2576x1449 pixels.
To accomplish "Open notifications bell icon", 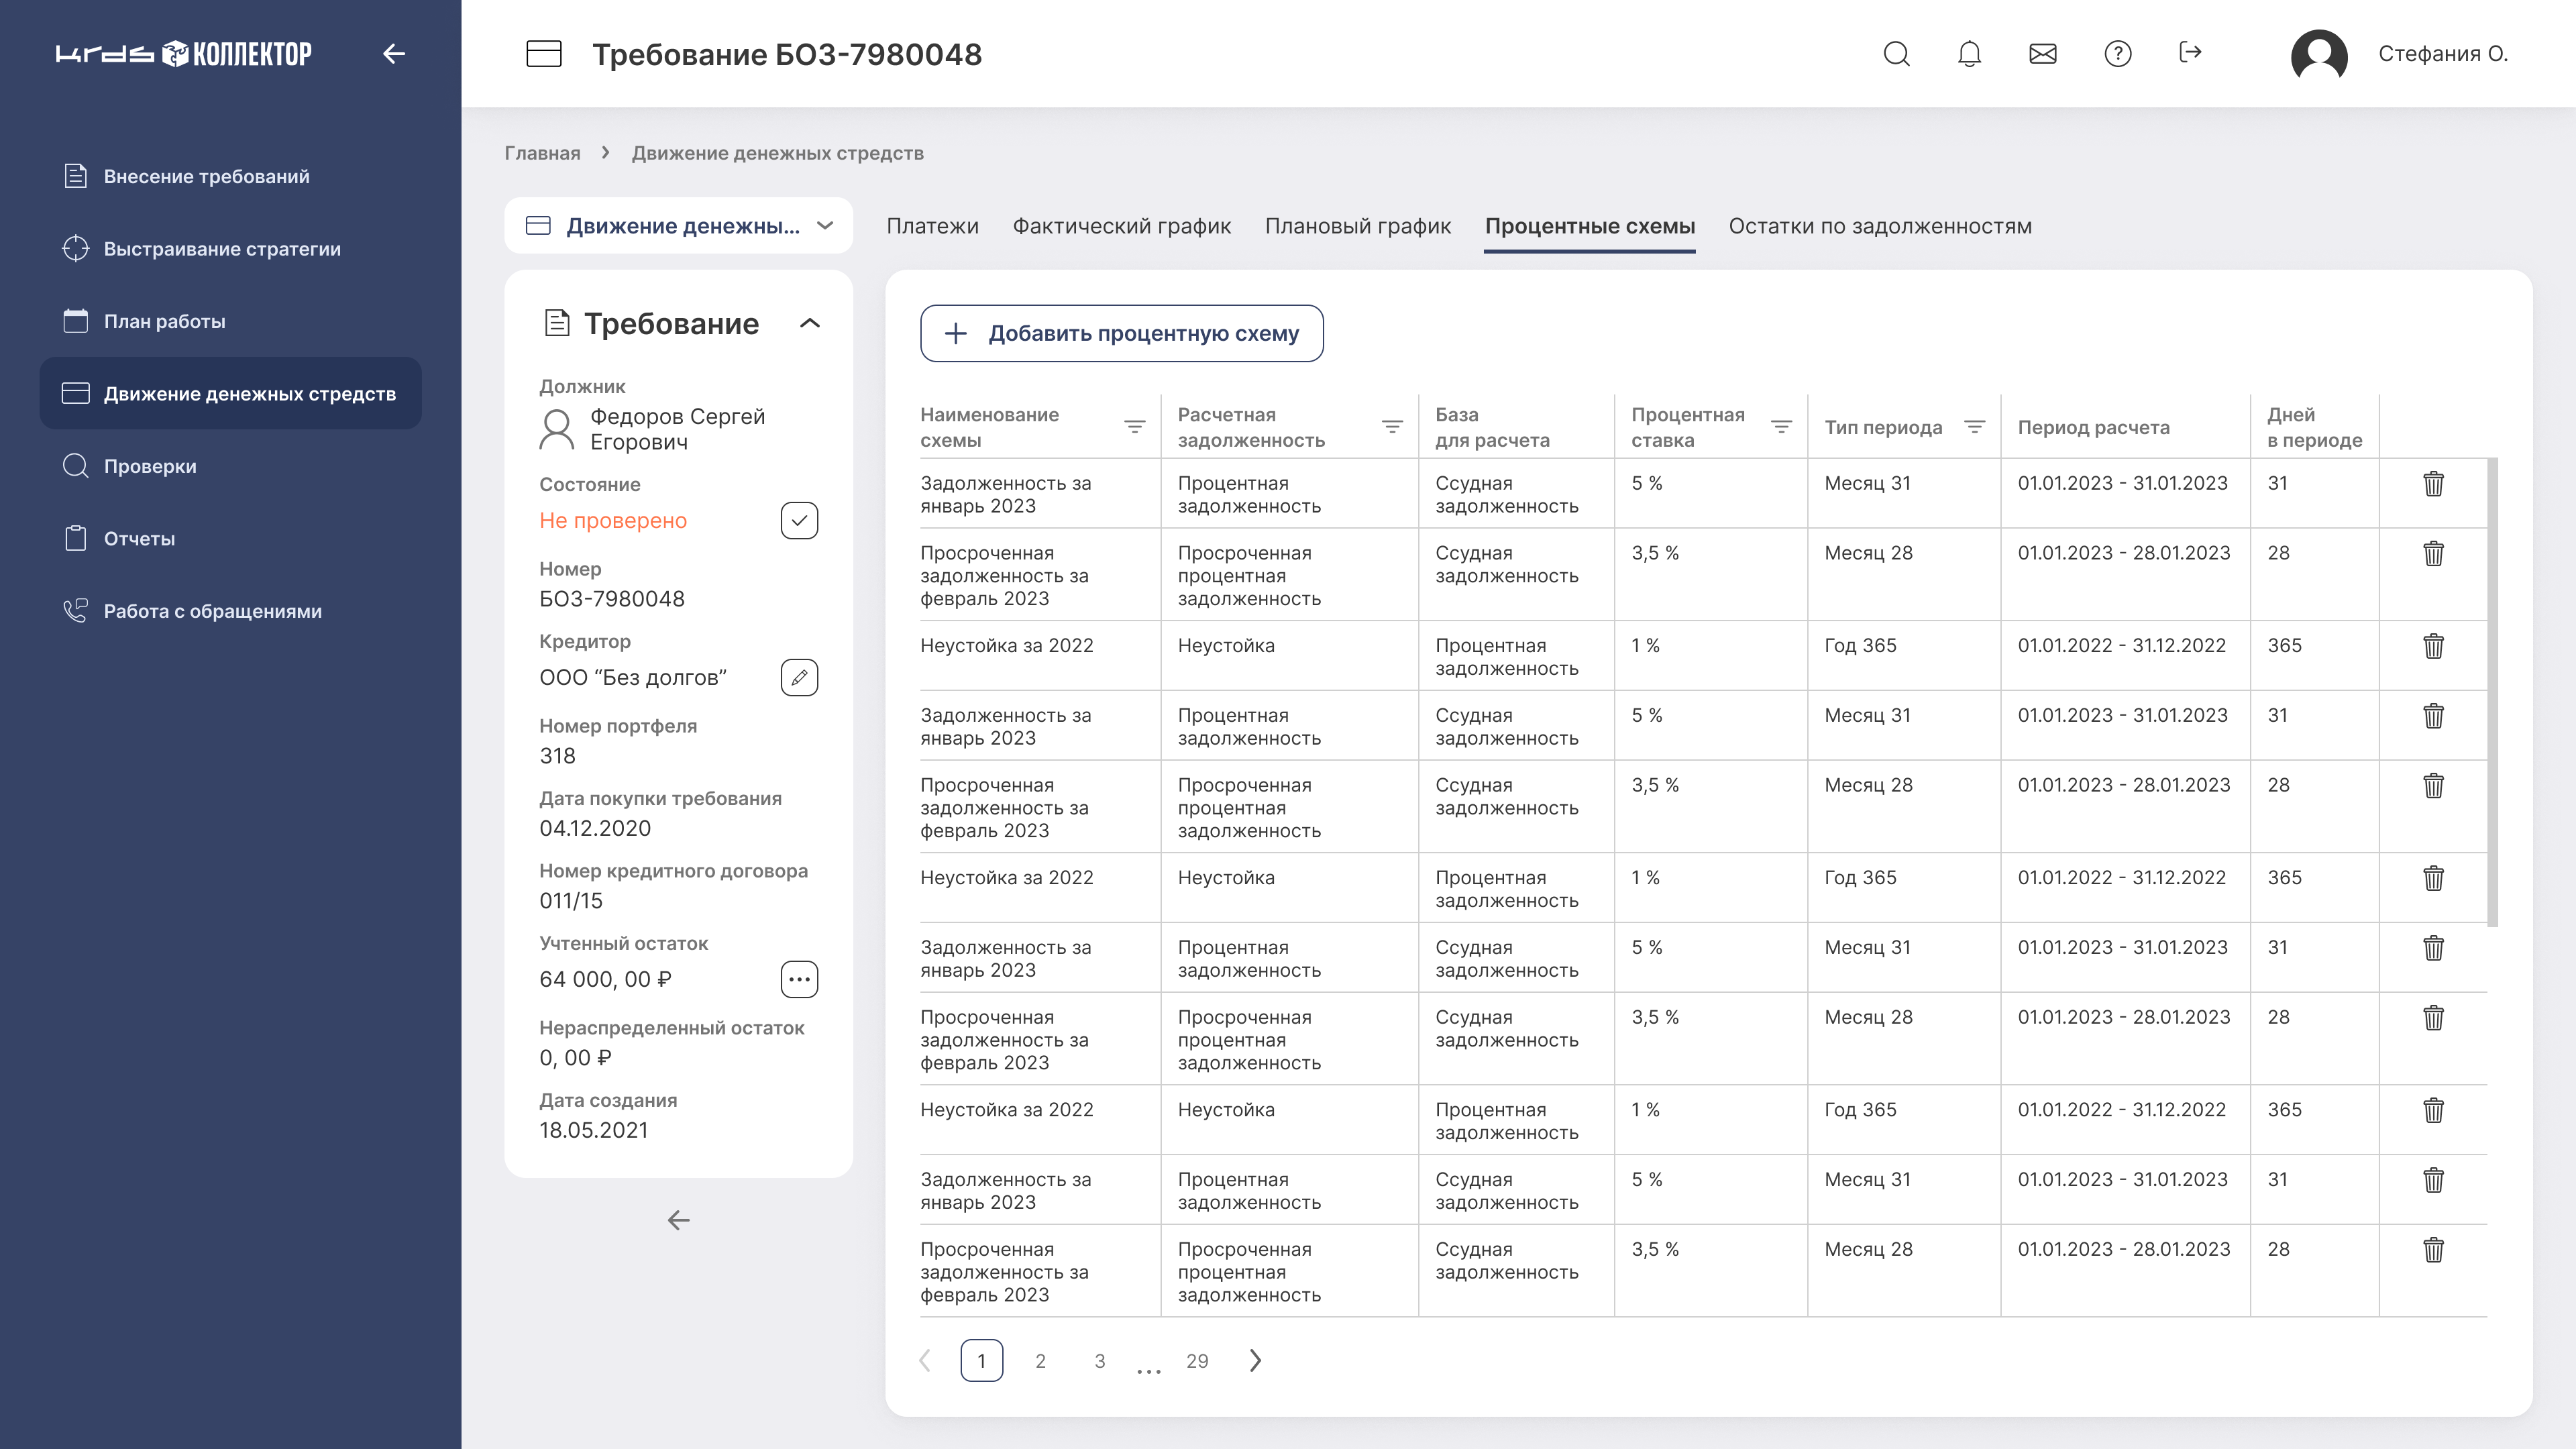I will coord(1969,54).
